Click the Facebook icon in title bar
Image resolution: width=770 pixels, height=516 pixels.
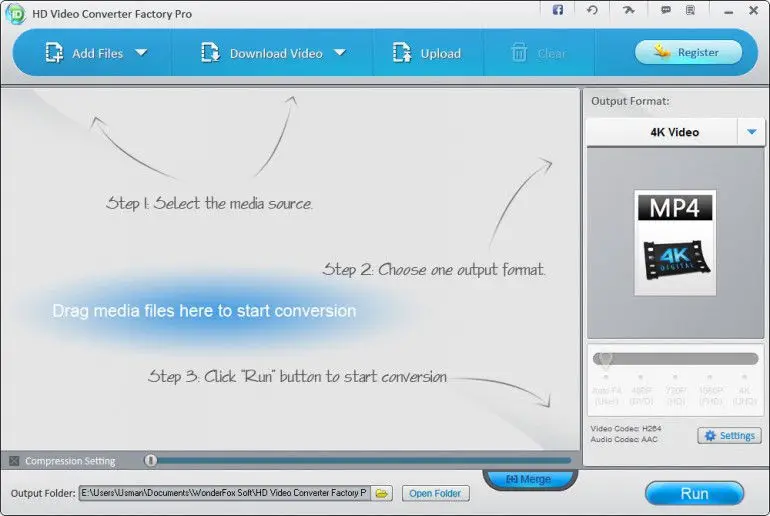[x=558, y=10]
